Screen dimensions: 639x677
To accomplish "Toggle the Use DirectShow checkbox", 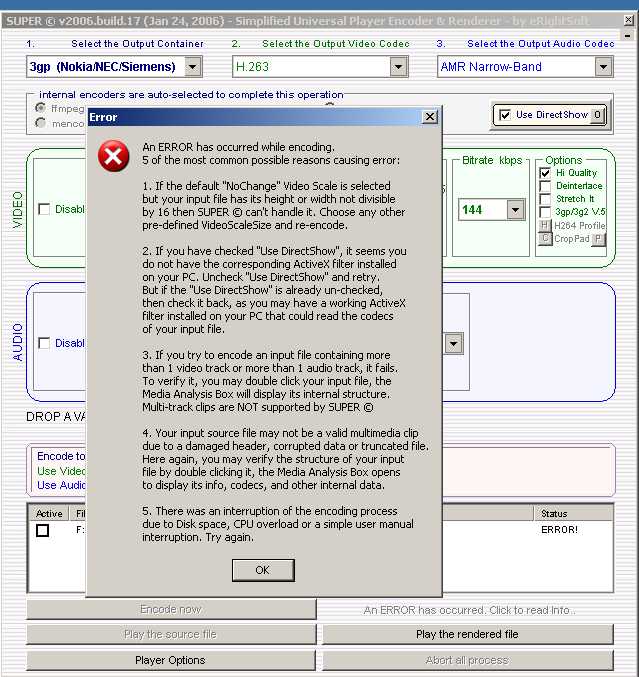I will pyautogui.click(x=504, y=115).
